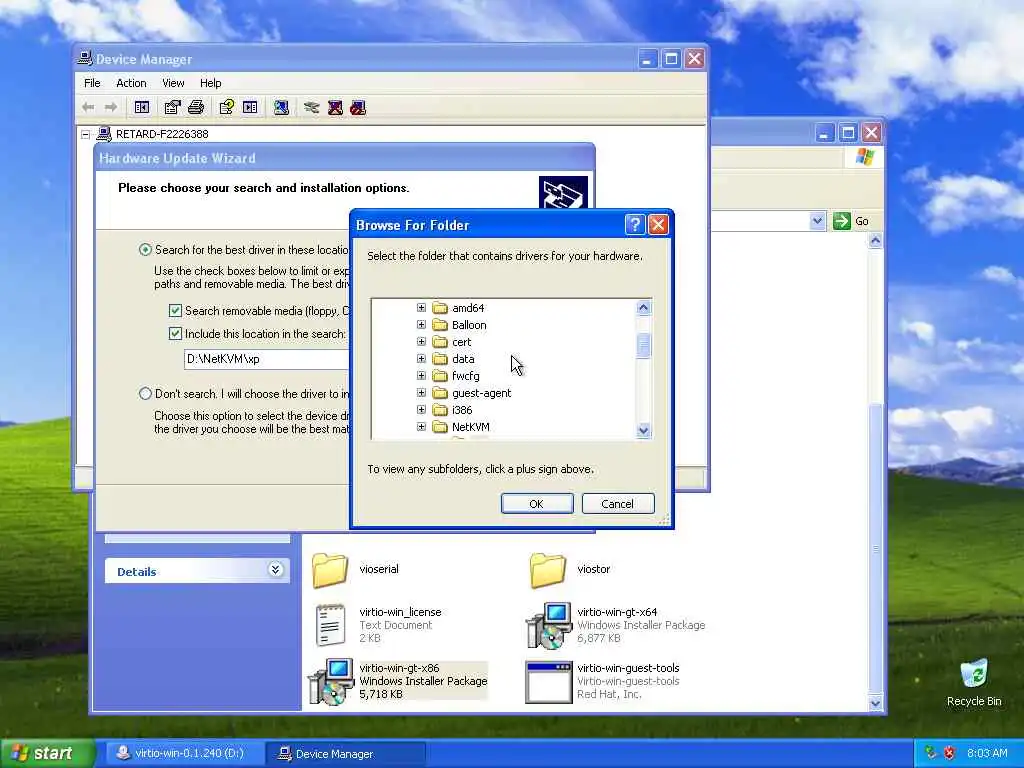Click the Help icon with yellow question mark

click(227, 107)
